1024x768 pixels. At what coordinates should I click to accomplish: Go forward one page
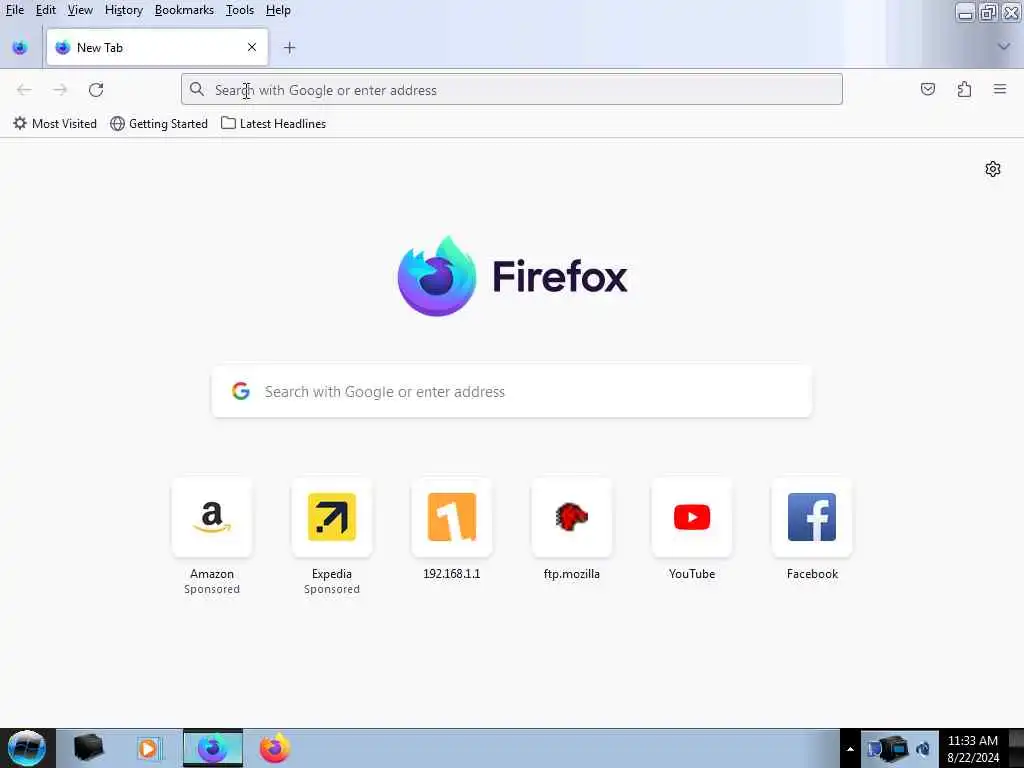tap(60, 89)
